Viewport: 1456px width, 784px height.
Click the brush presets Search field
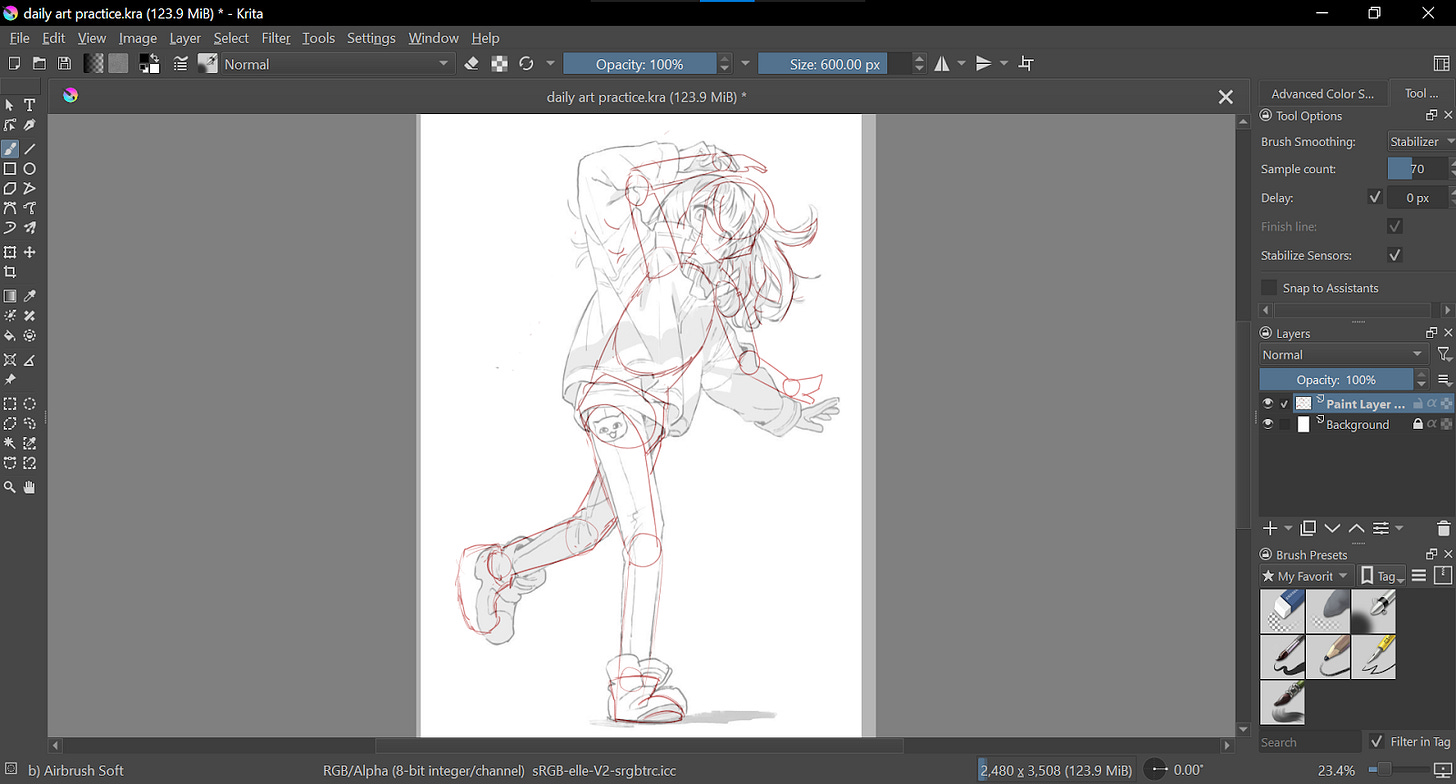coord(1309,742)
